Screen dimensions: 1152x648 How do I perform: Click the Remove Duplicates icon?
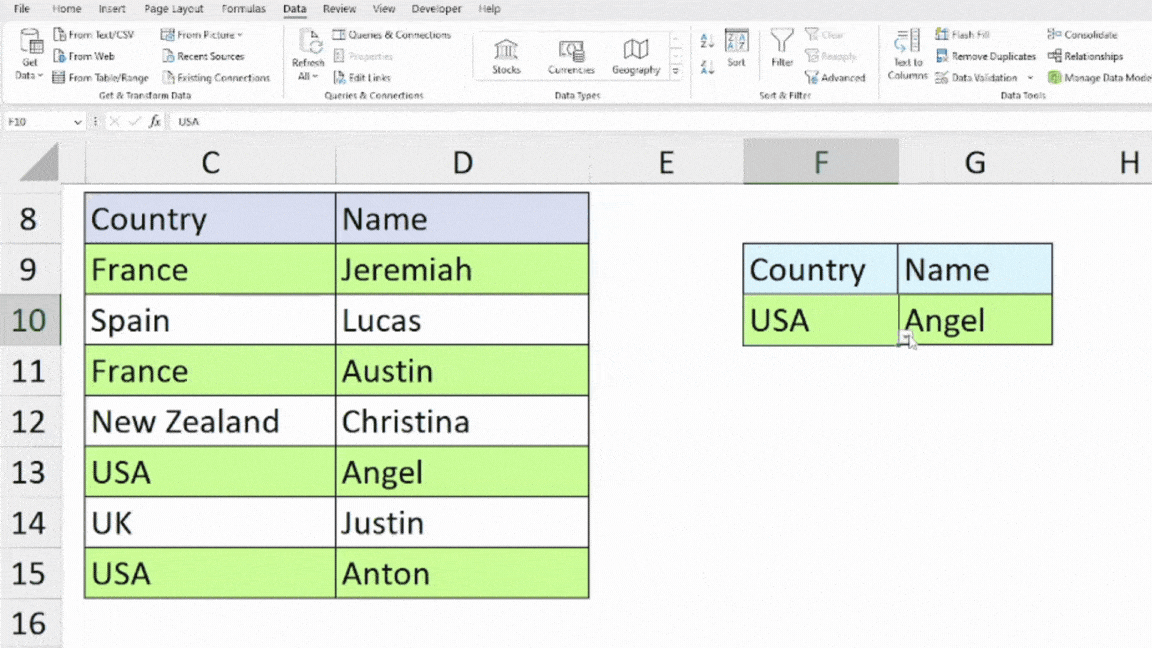coord(984,56)
